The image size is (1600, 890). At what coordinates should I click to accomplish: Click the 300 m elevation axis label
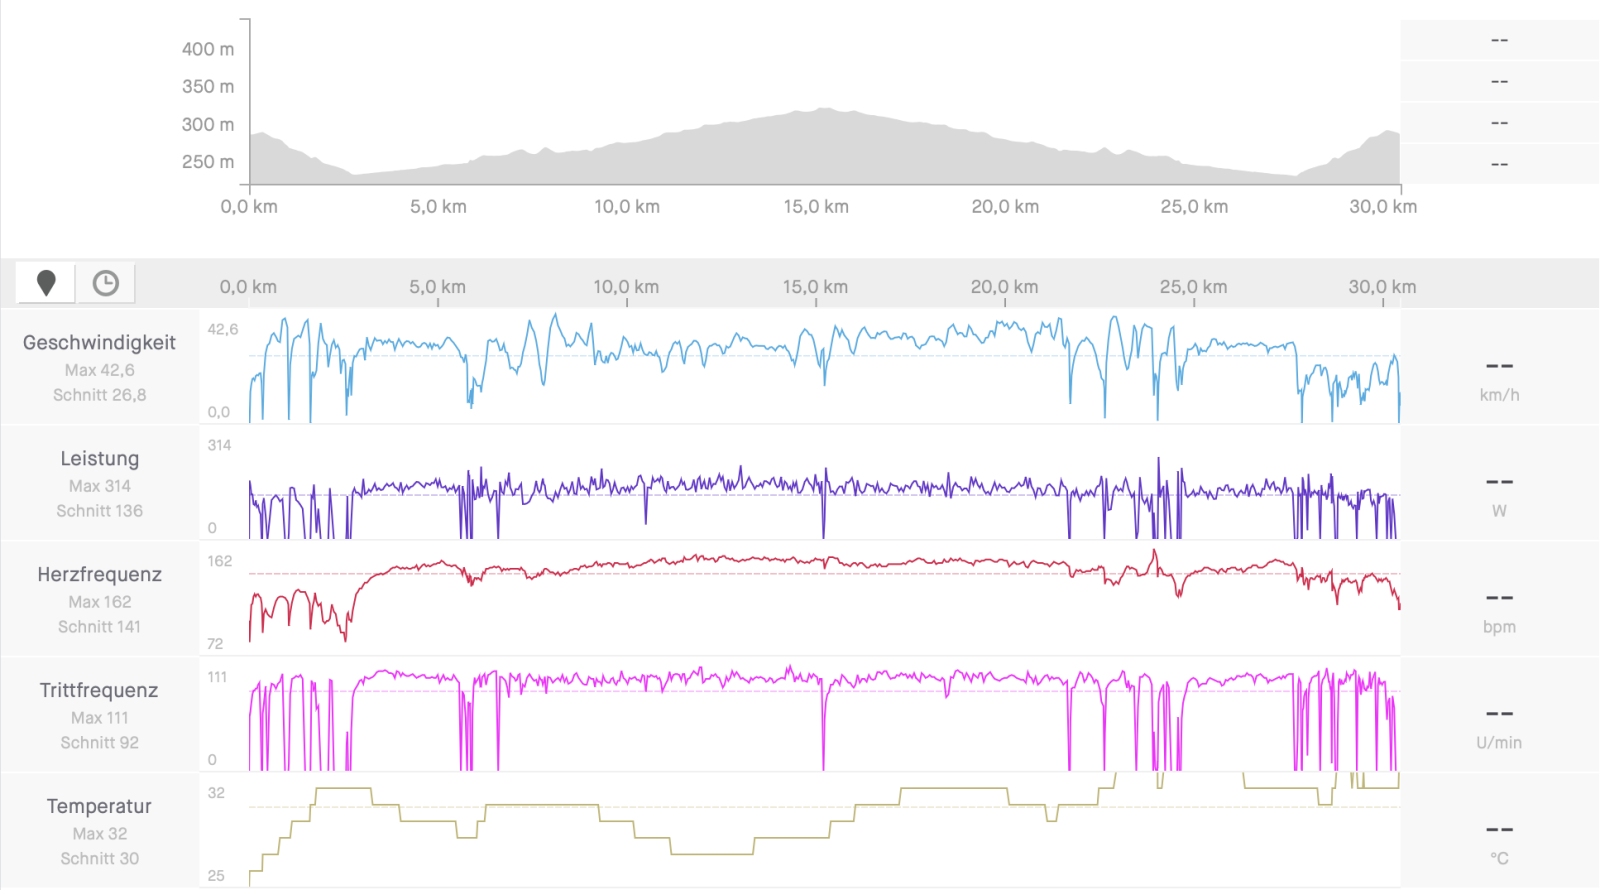click(208, 125)
